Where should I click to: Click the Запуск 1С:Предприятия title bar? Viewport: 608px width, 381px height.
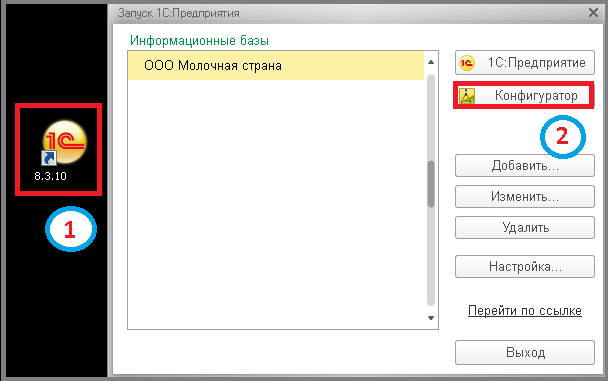pyautogui.click(x=349, y=13)
